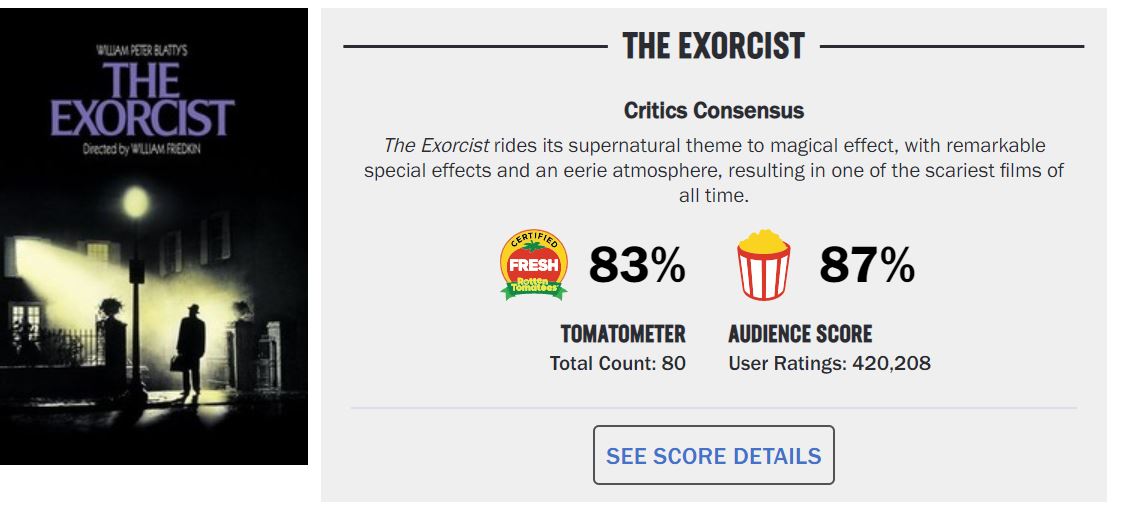Viewport: 1127px width, 528px height.
Task: Click the purple THE EXORCIST title on poster
Action: click(x=142, y=100)
